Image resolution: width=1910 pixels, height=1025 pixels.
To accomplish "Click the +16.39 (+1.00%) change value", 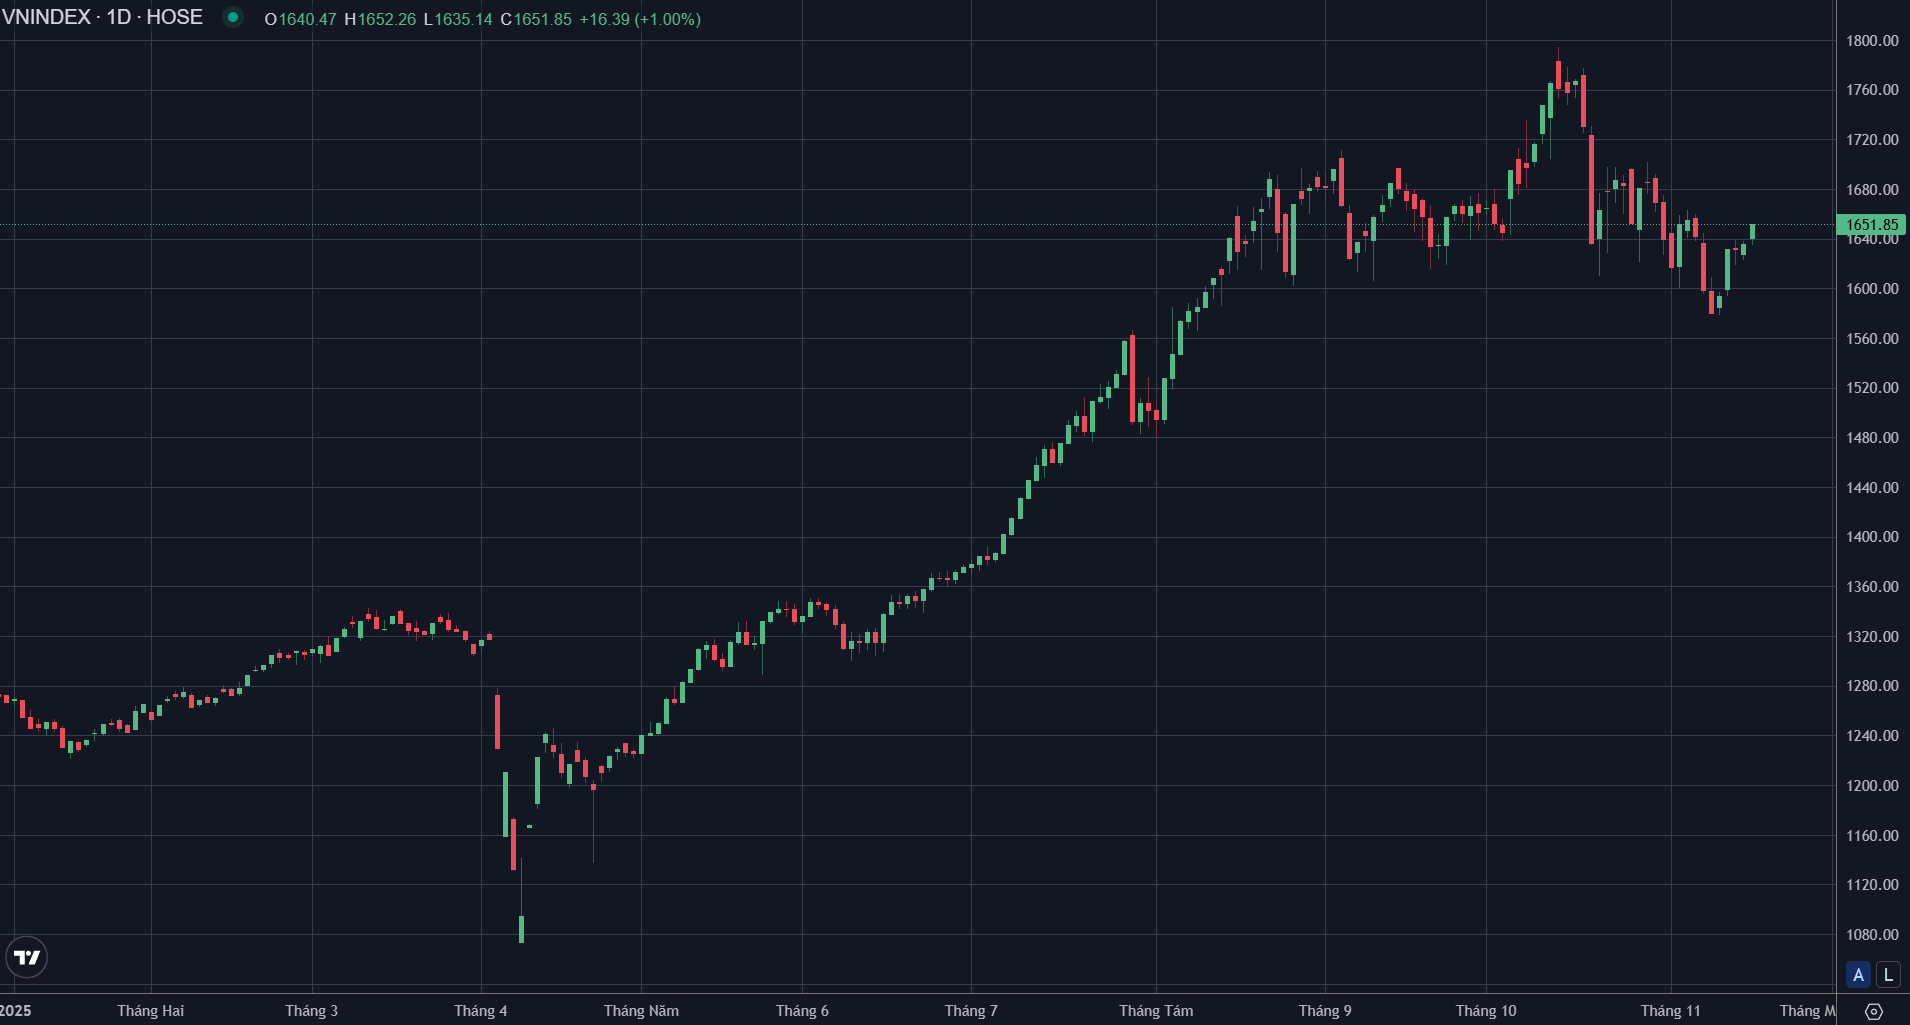I will click(x=640, y=19).
